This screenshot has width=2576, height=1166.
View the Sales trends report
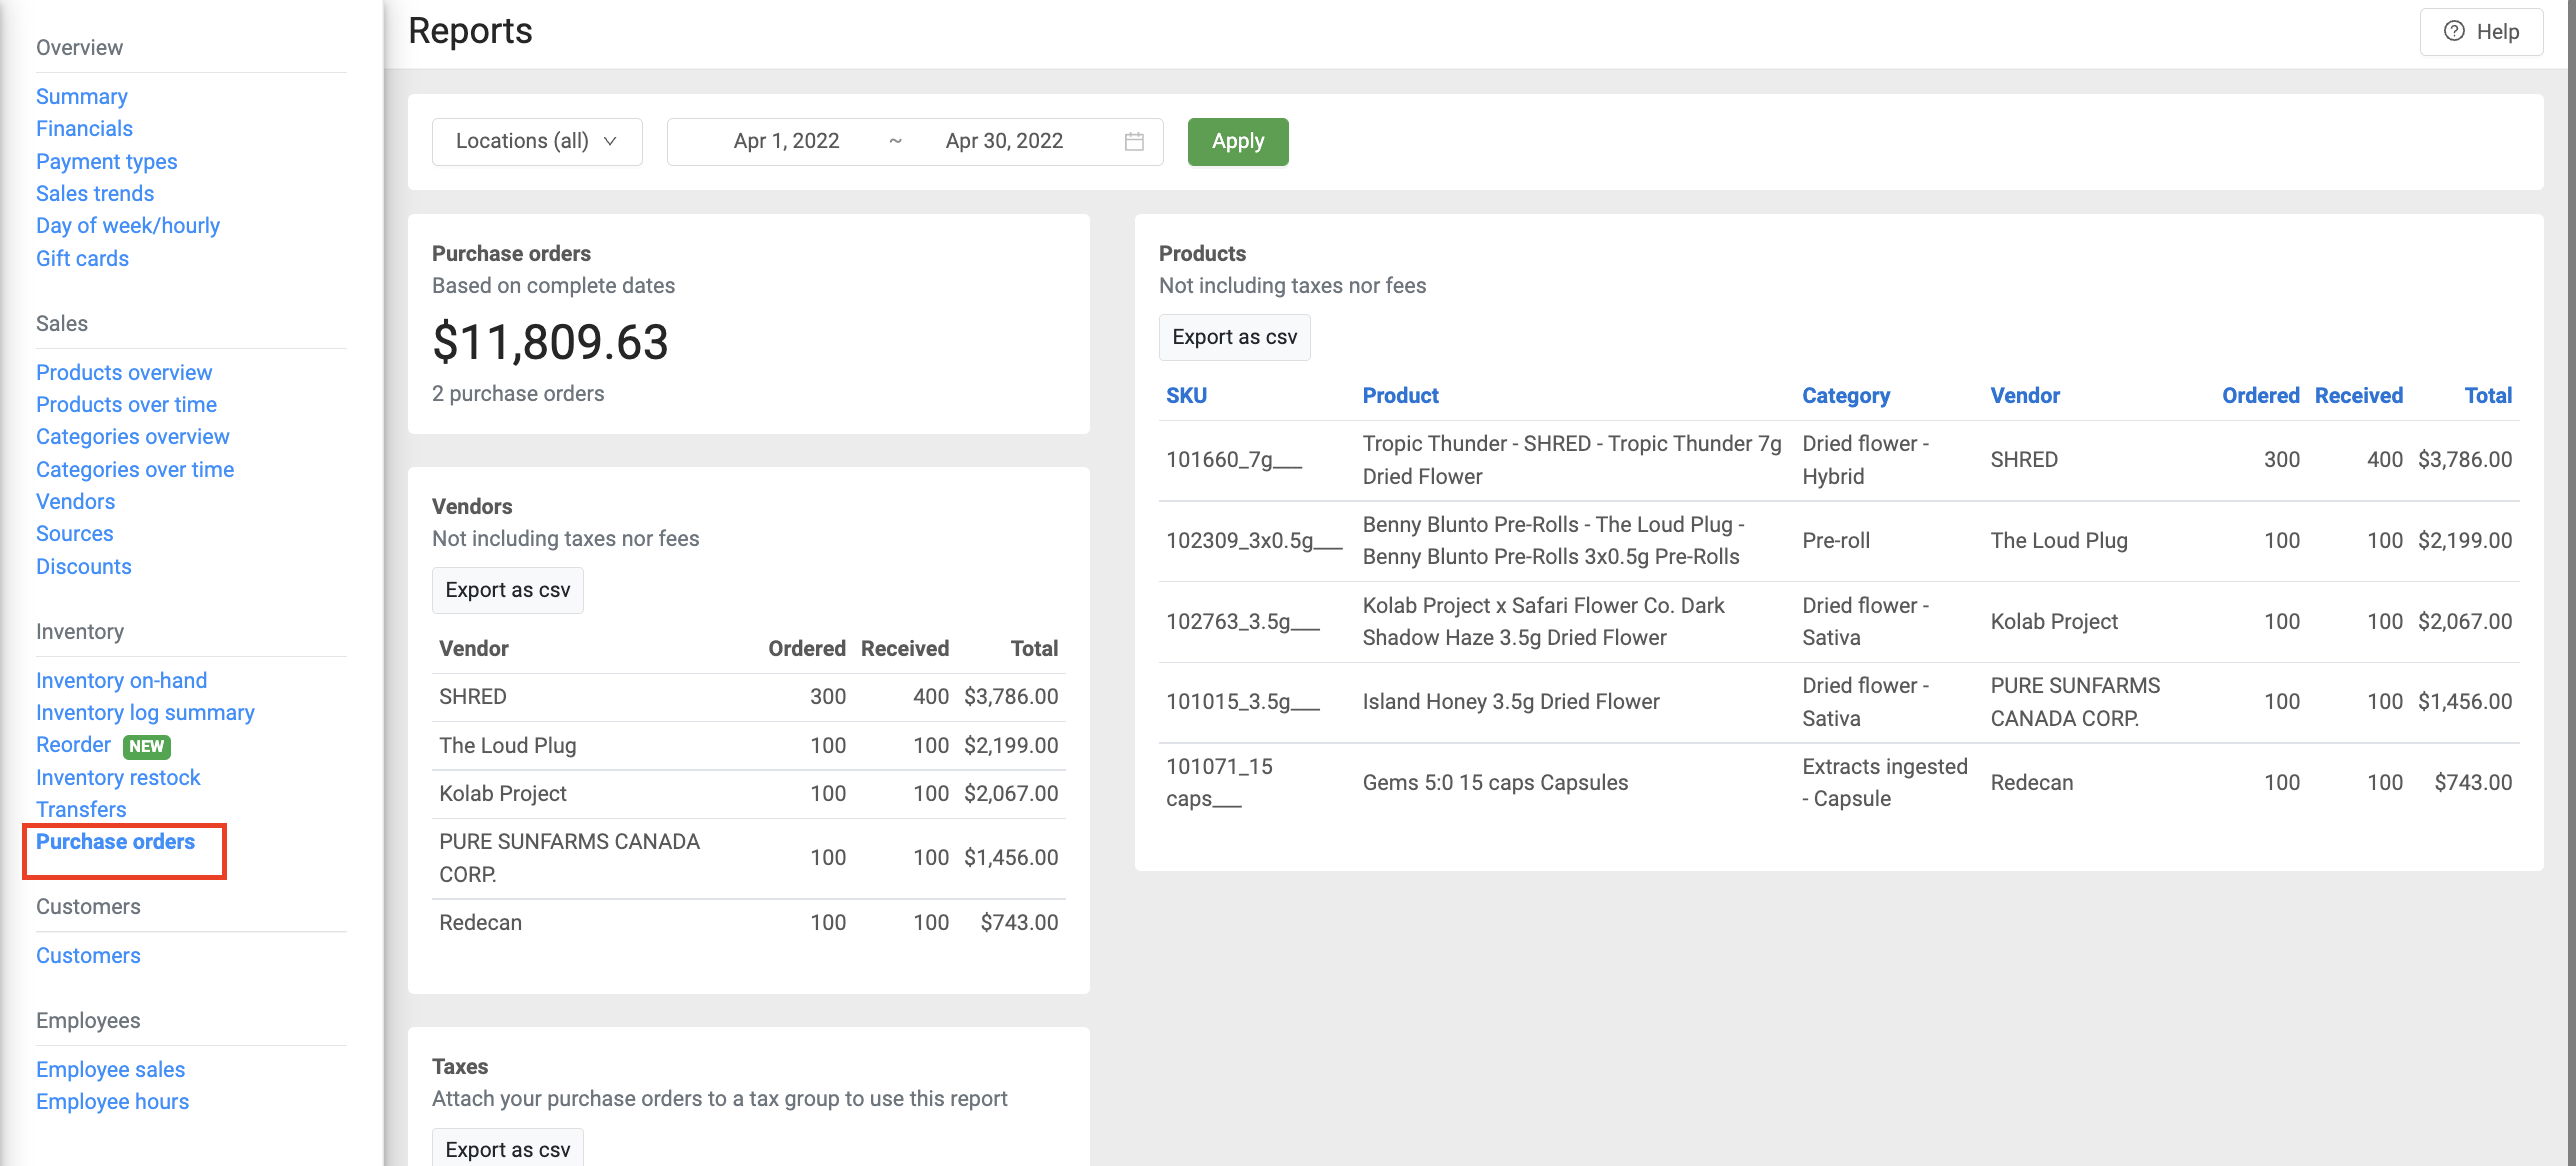click(95, 193)
